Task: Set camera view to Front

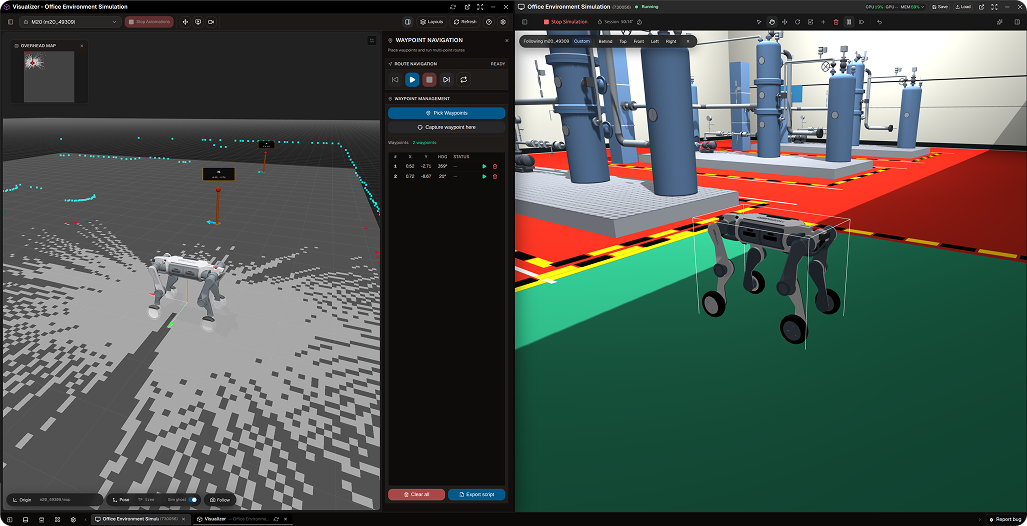Action: pyautogui.click(x=639, y=41)
